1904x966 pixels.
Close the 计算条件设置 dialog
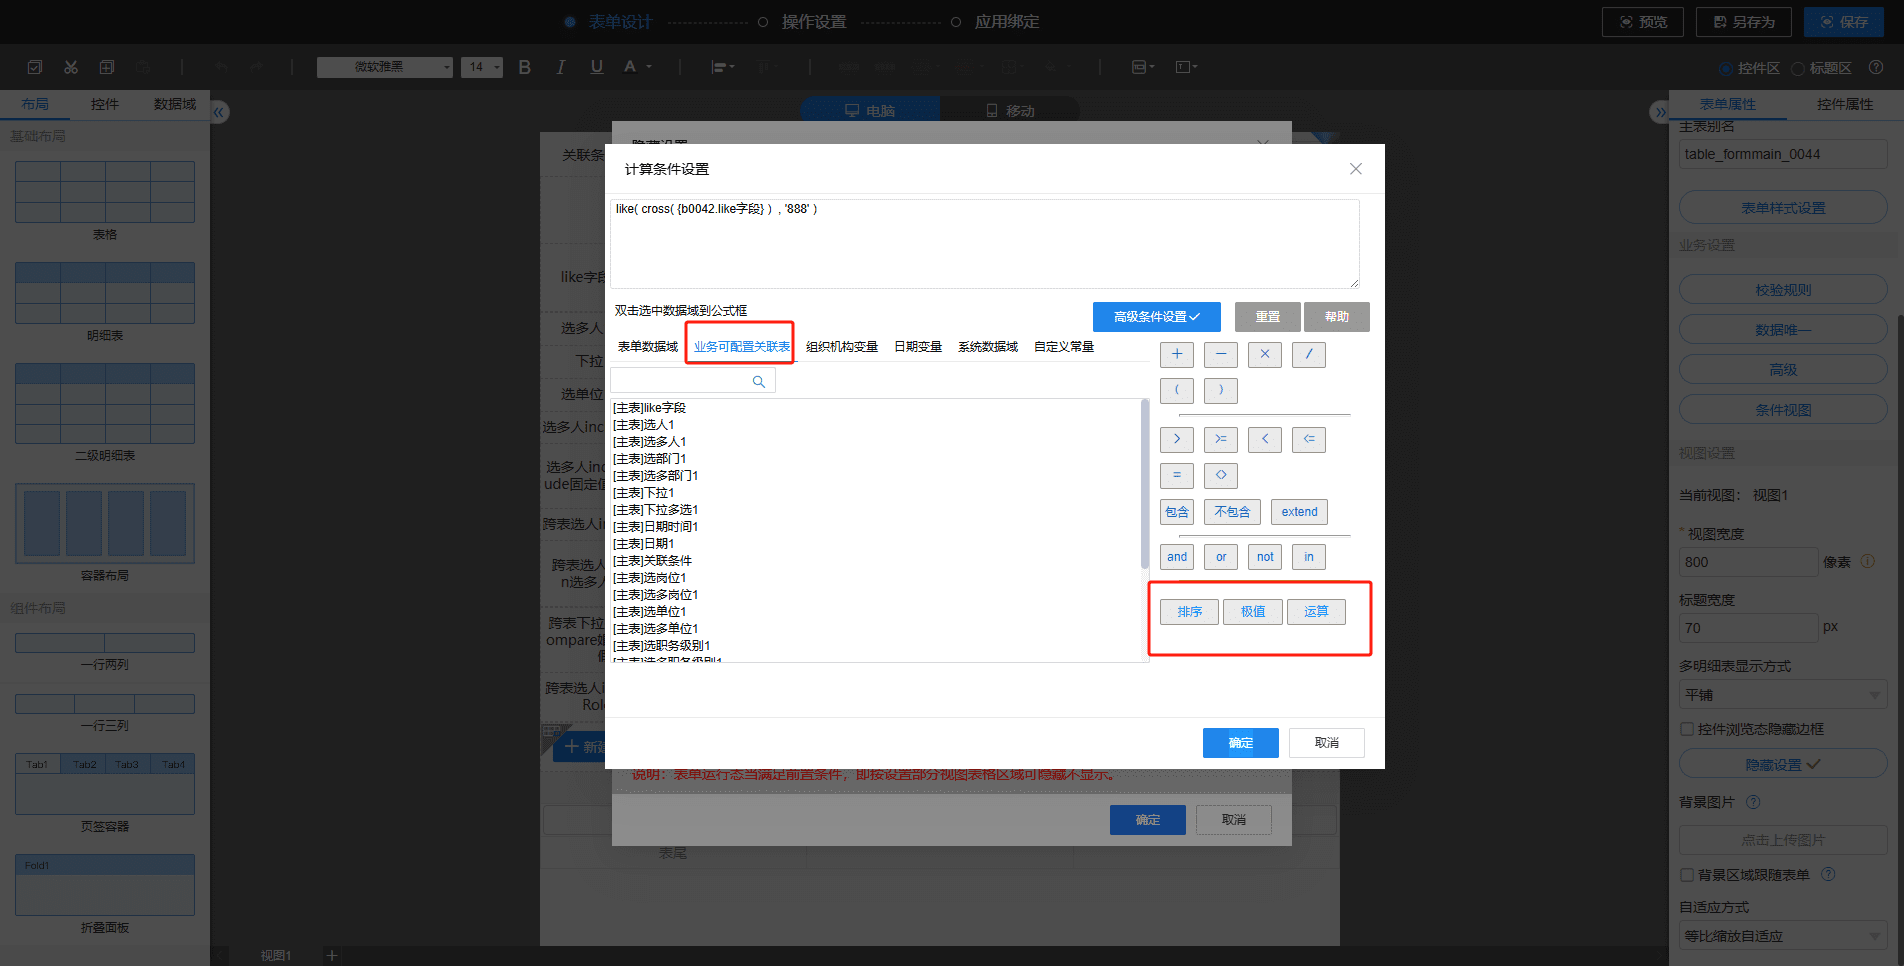1356,169
